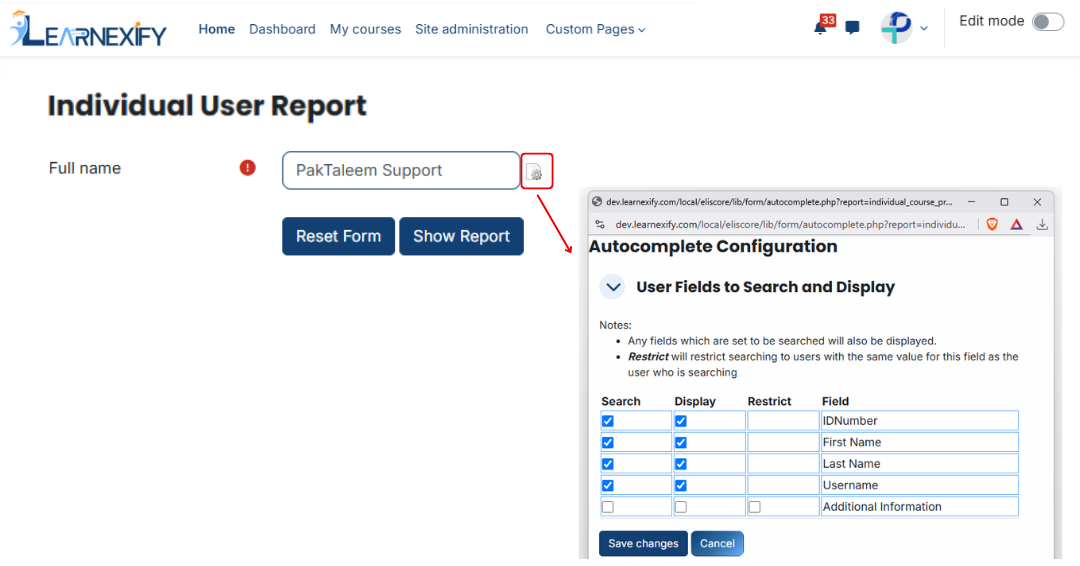Click the red required-field warning icon
The image size is (1080, 566).
coord(247,168)
